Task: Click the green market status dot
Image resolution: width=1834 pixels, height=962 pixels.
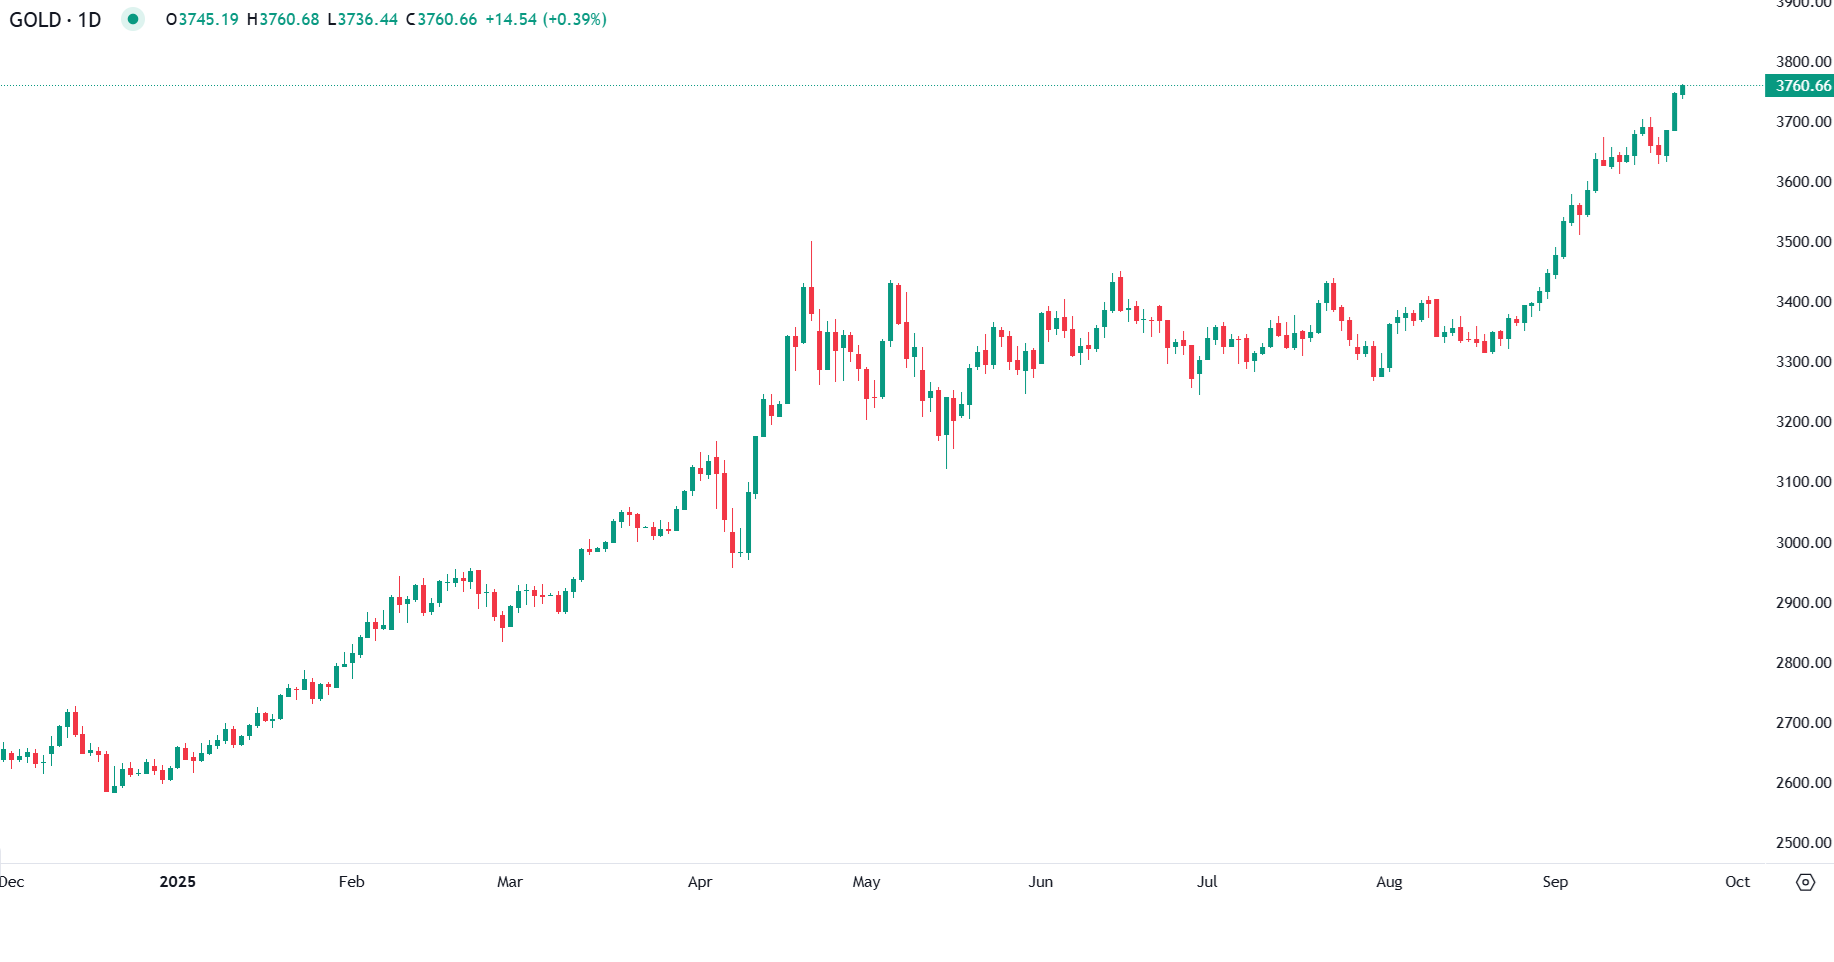Action: coord(133,19)
